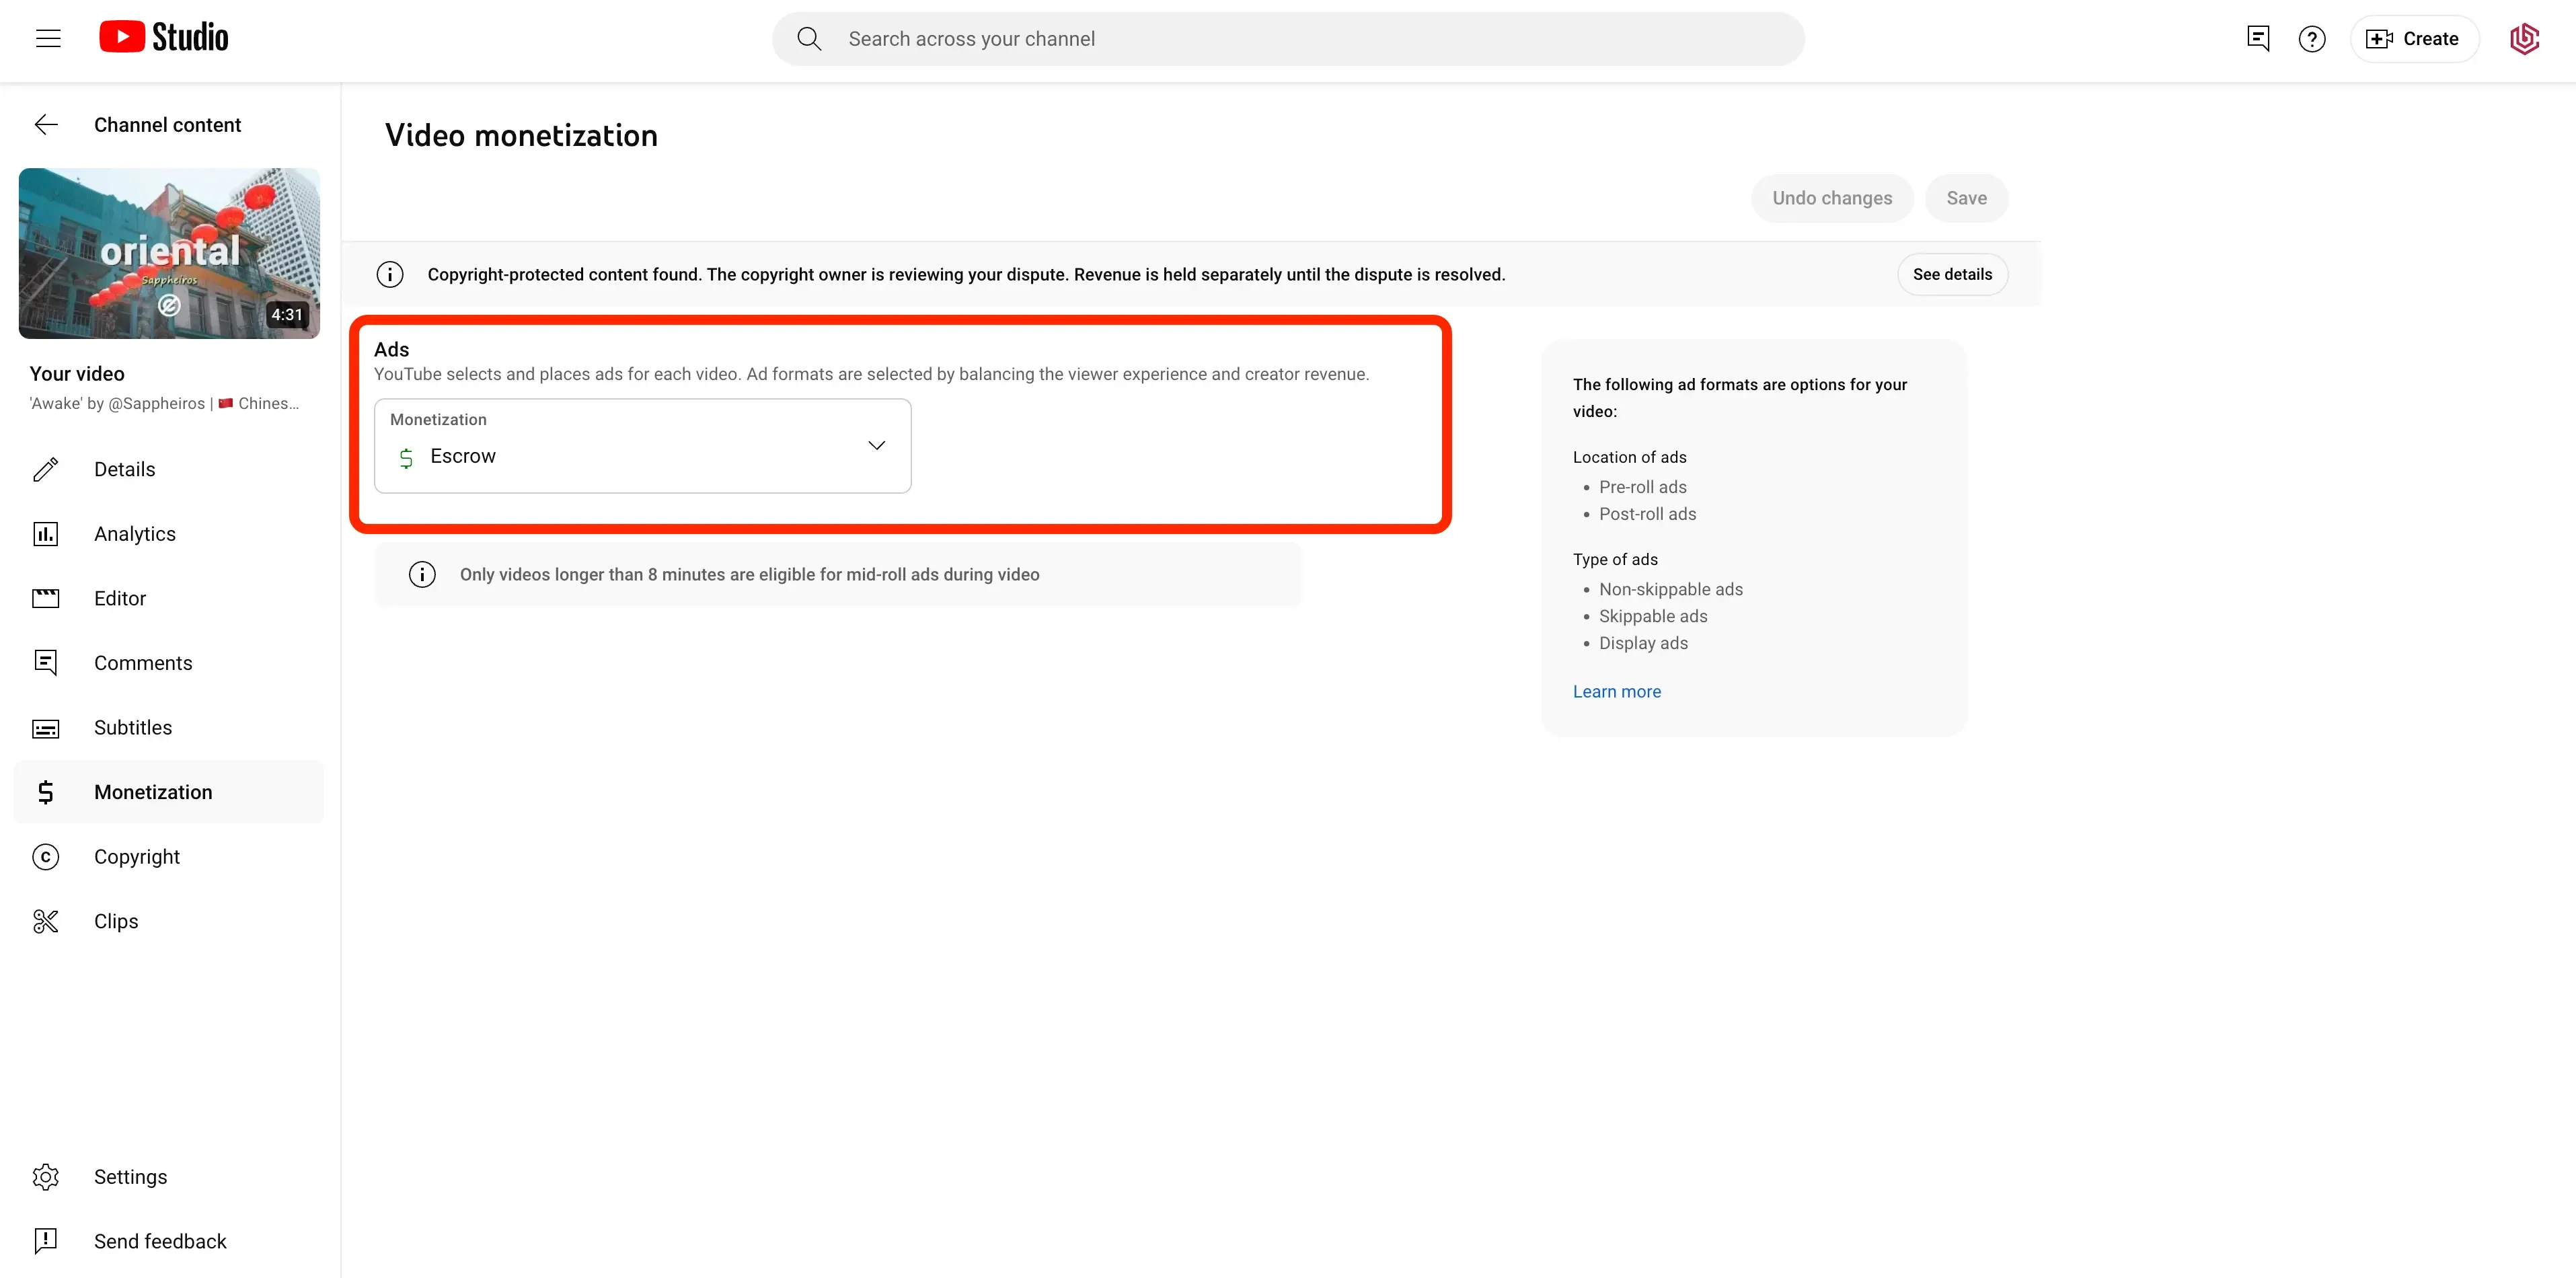Screen dimensions: 2576x1278
Task: Click the Pre-roll ads list entry
Action: tap(1642, 487)
